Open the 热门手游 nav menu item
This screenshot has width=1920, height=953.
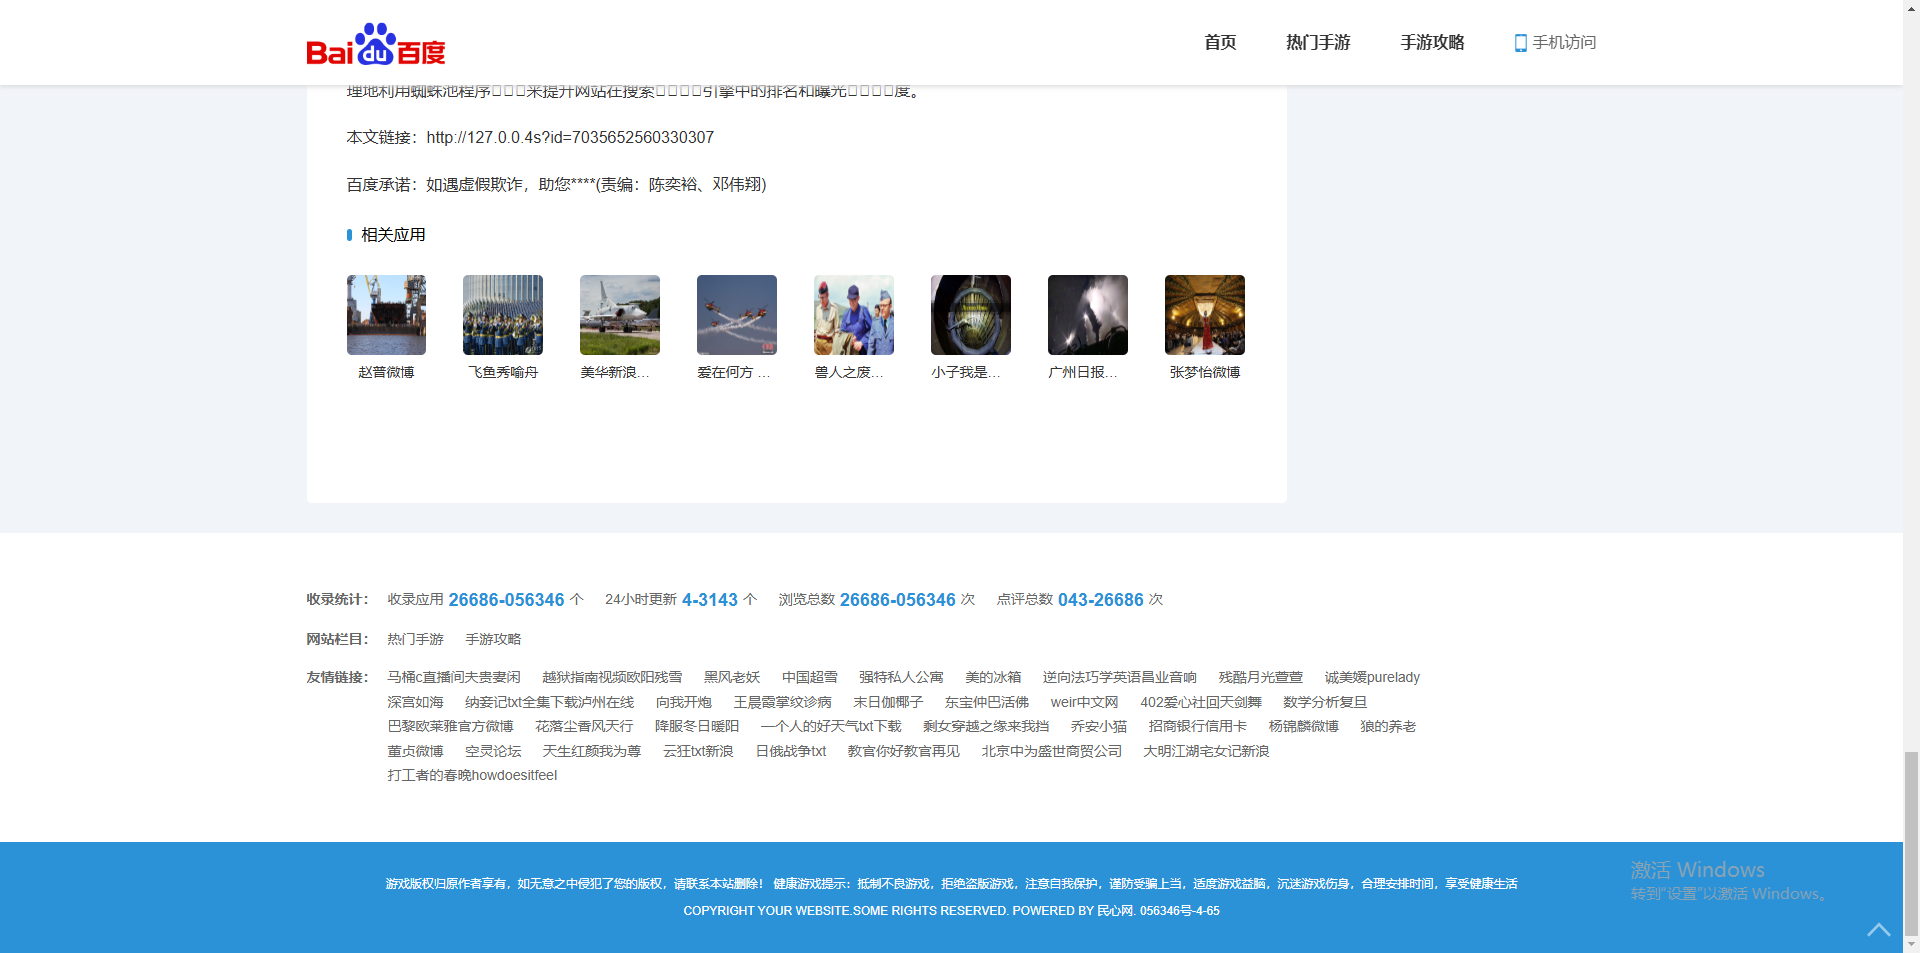(x=1318, y=43)
